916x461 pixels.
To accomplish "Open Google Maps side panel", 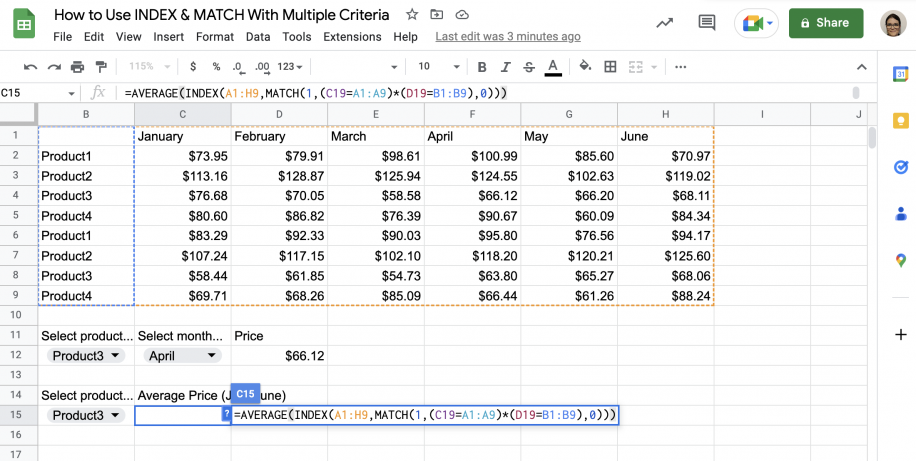I will (x=900, y=261).
